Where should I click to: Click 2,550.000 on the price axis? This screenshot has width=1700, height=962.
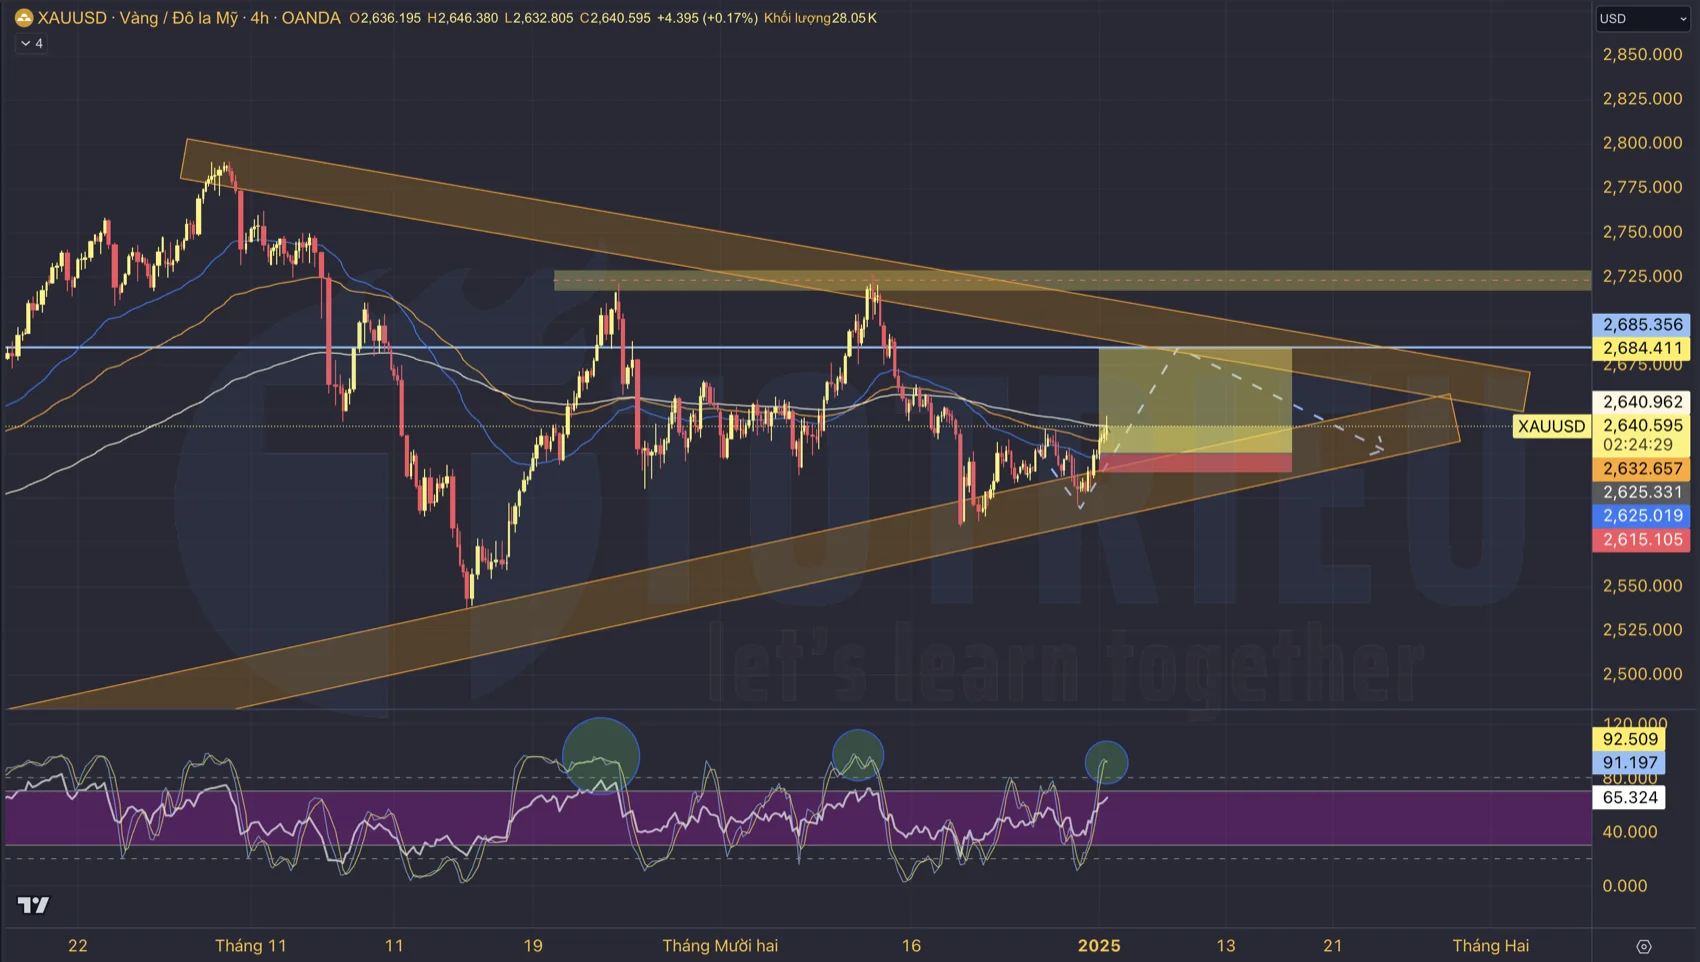(x=1642, y=586)
